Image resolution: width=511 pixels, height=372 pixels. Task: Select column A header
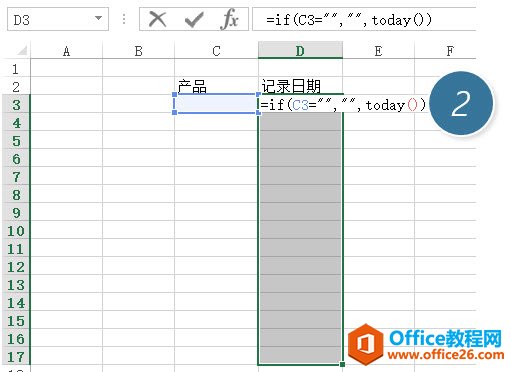point(66,50)
